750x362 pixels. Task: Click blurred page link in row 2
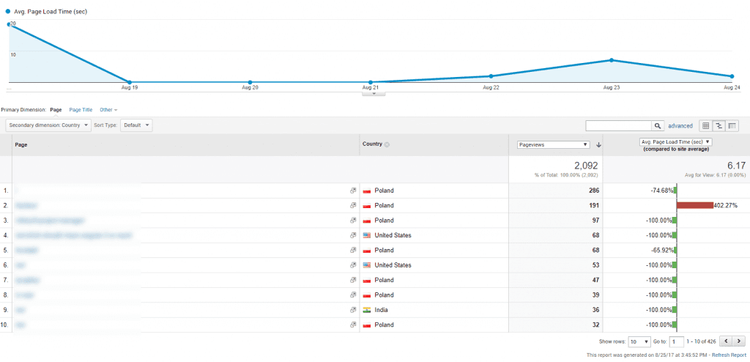pyautogui.click(x=26, y=205)
